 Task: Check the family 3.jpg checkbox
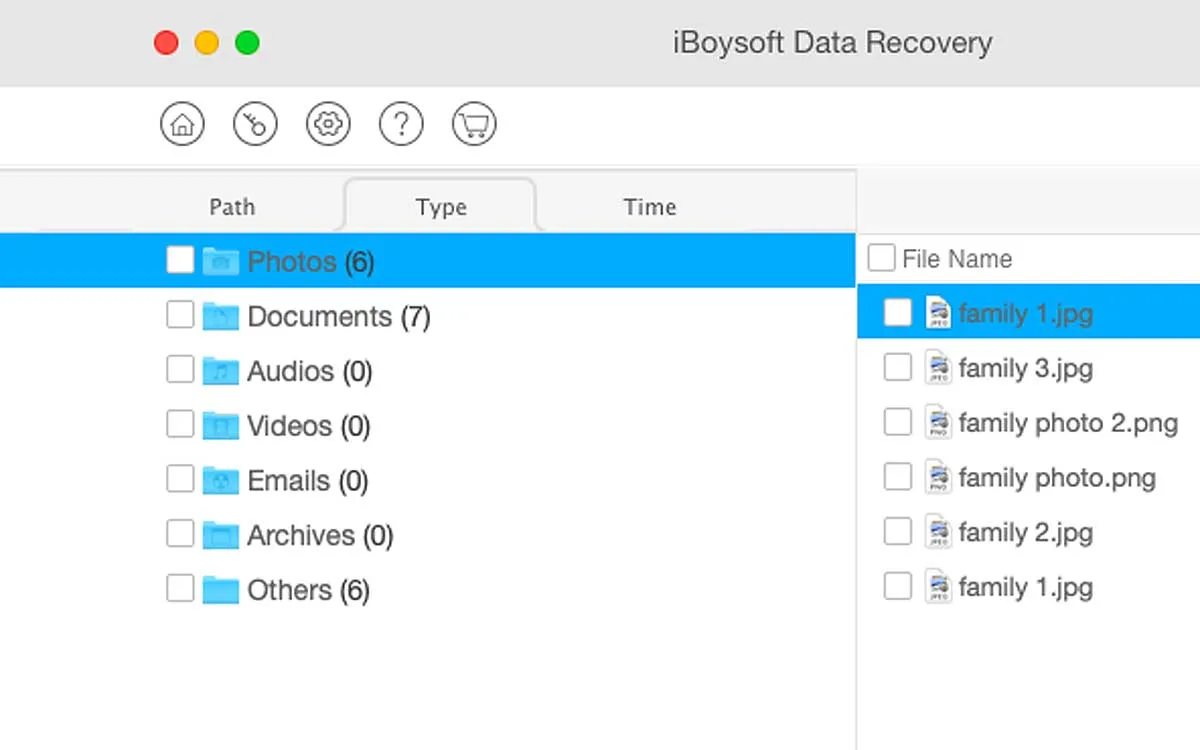[898, 368]
